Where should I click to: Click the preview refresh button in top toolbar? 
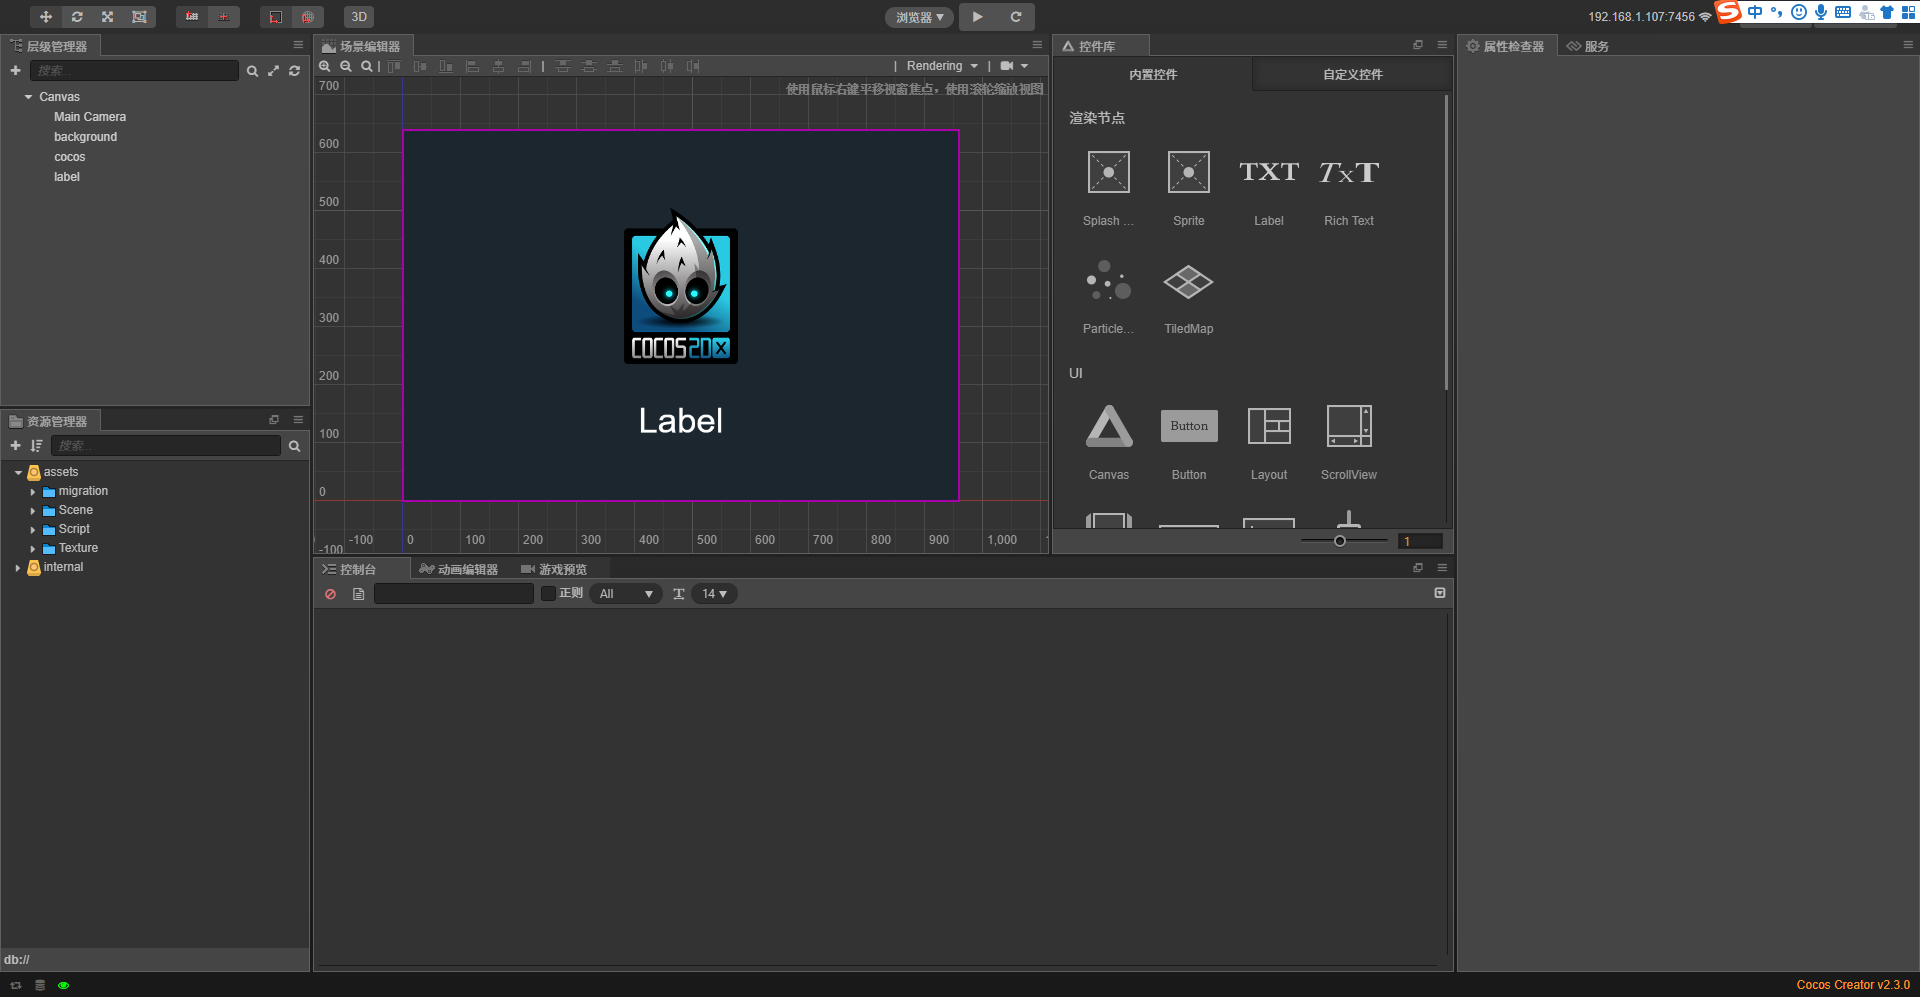(x=1016, y=17)
